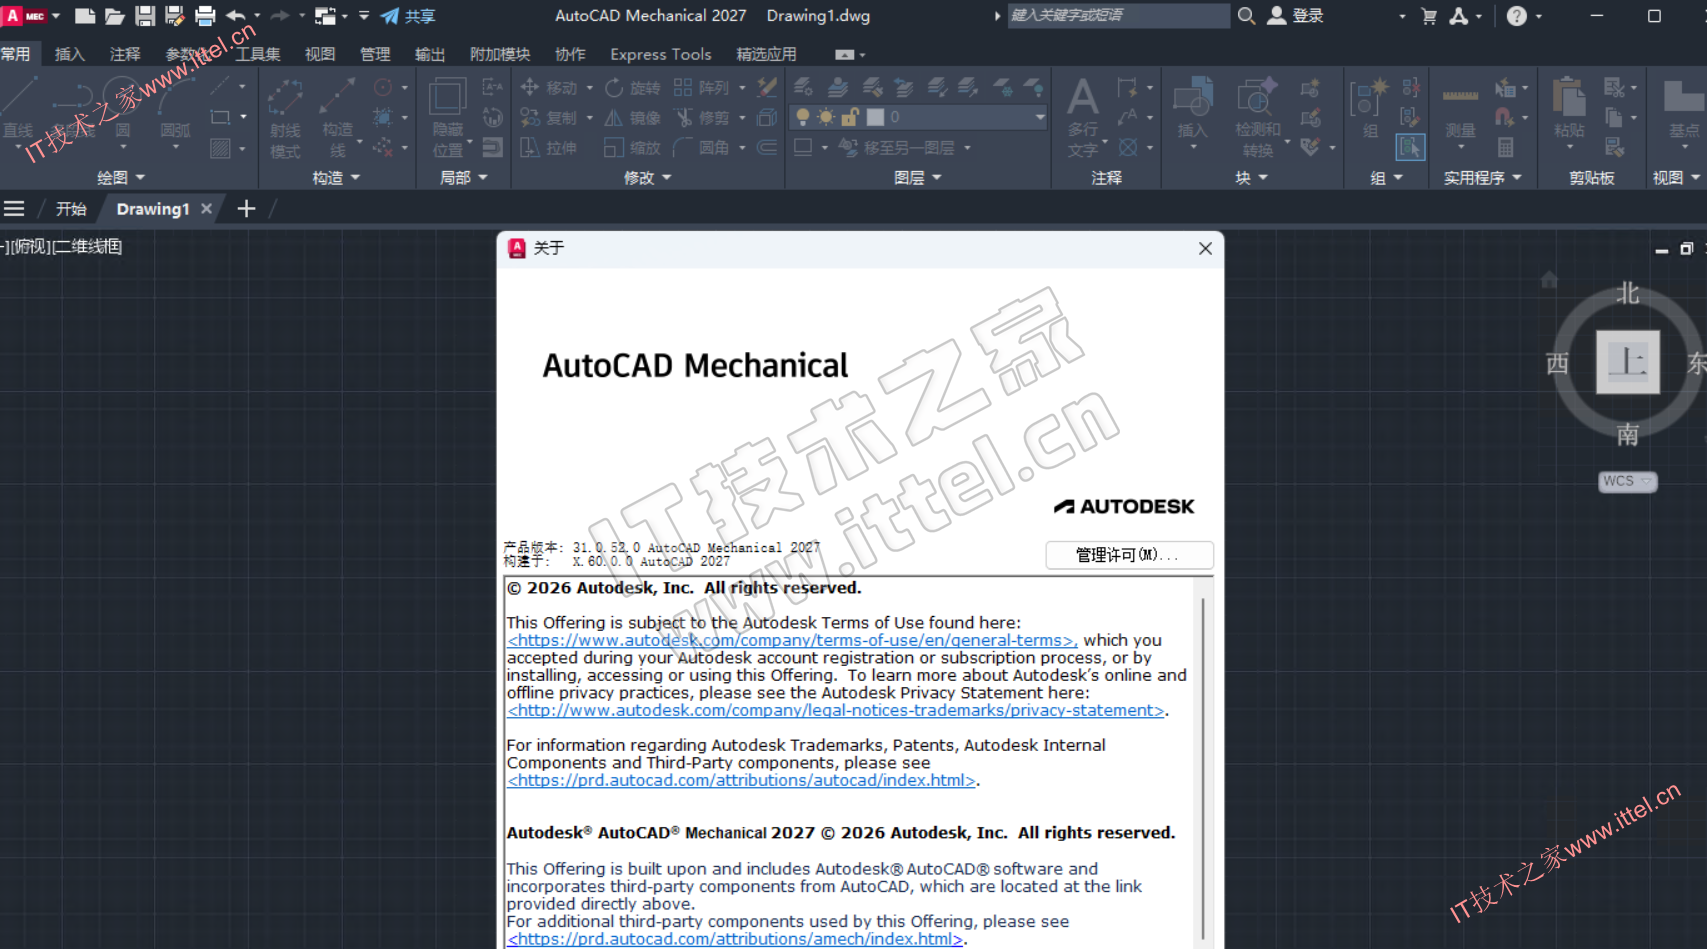
Task: Toggle the layer on/off light bulb
Action: 802,117
